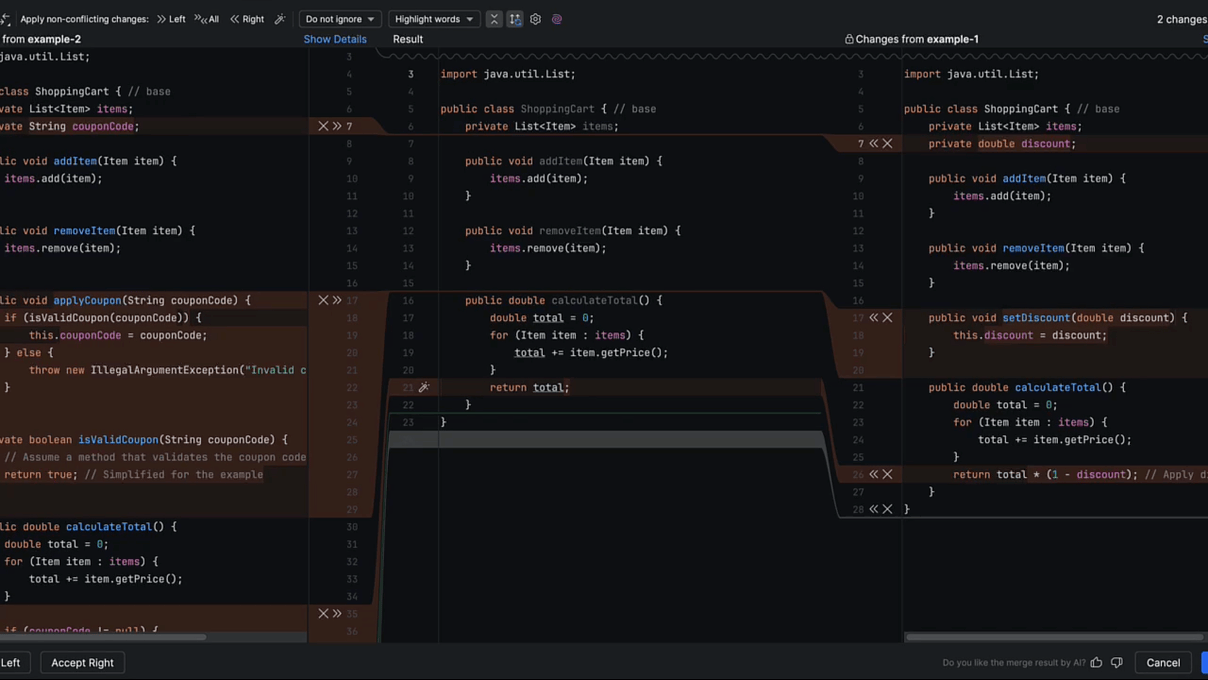
Task: Apply all changes from the left side
Action: click(174, 19)
